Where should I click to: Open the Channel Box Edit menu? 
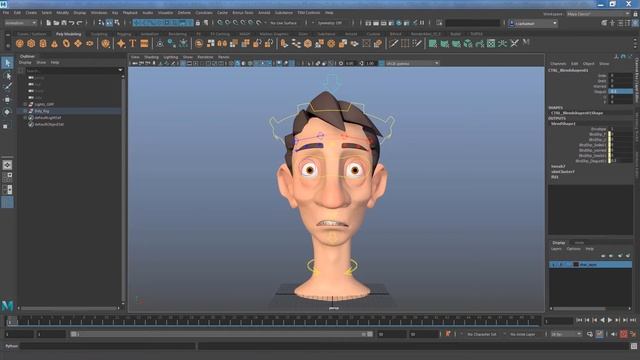click(x=574, y=64)
